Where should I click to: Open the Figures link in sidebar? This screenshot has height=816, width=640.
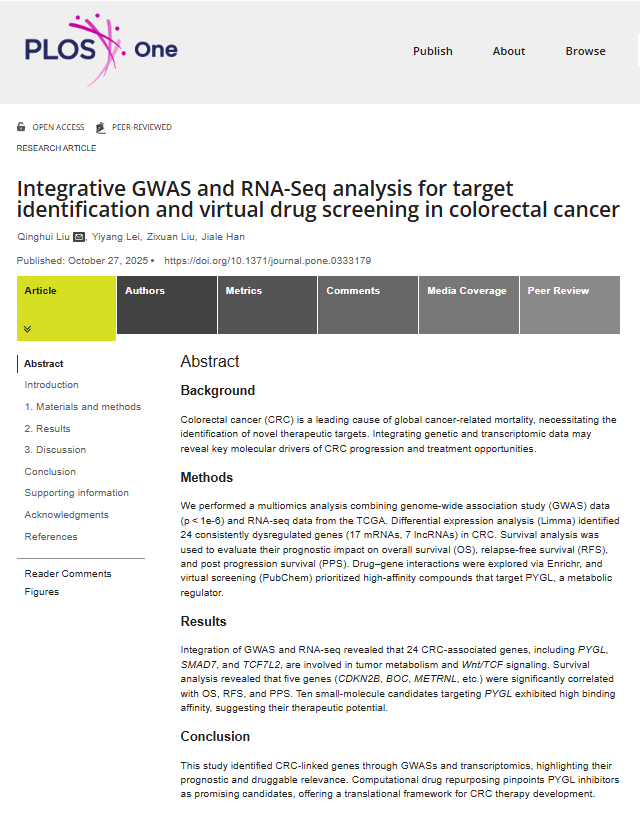(x=42, y=592)
